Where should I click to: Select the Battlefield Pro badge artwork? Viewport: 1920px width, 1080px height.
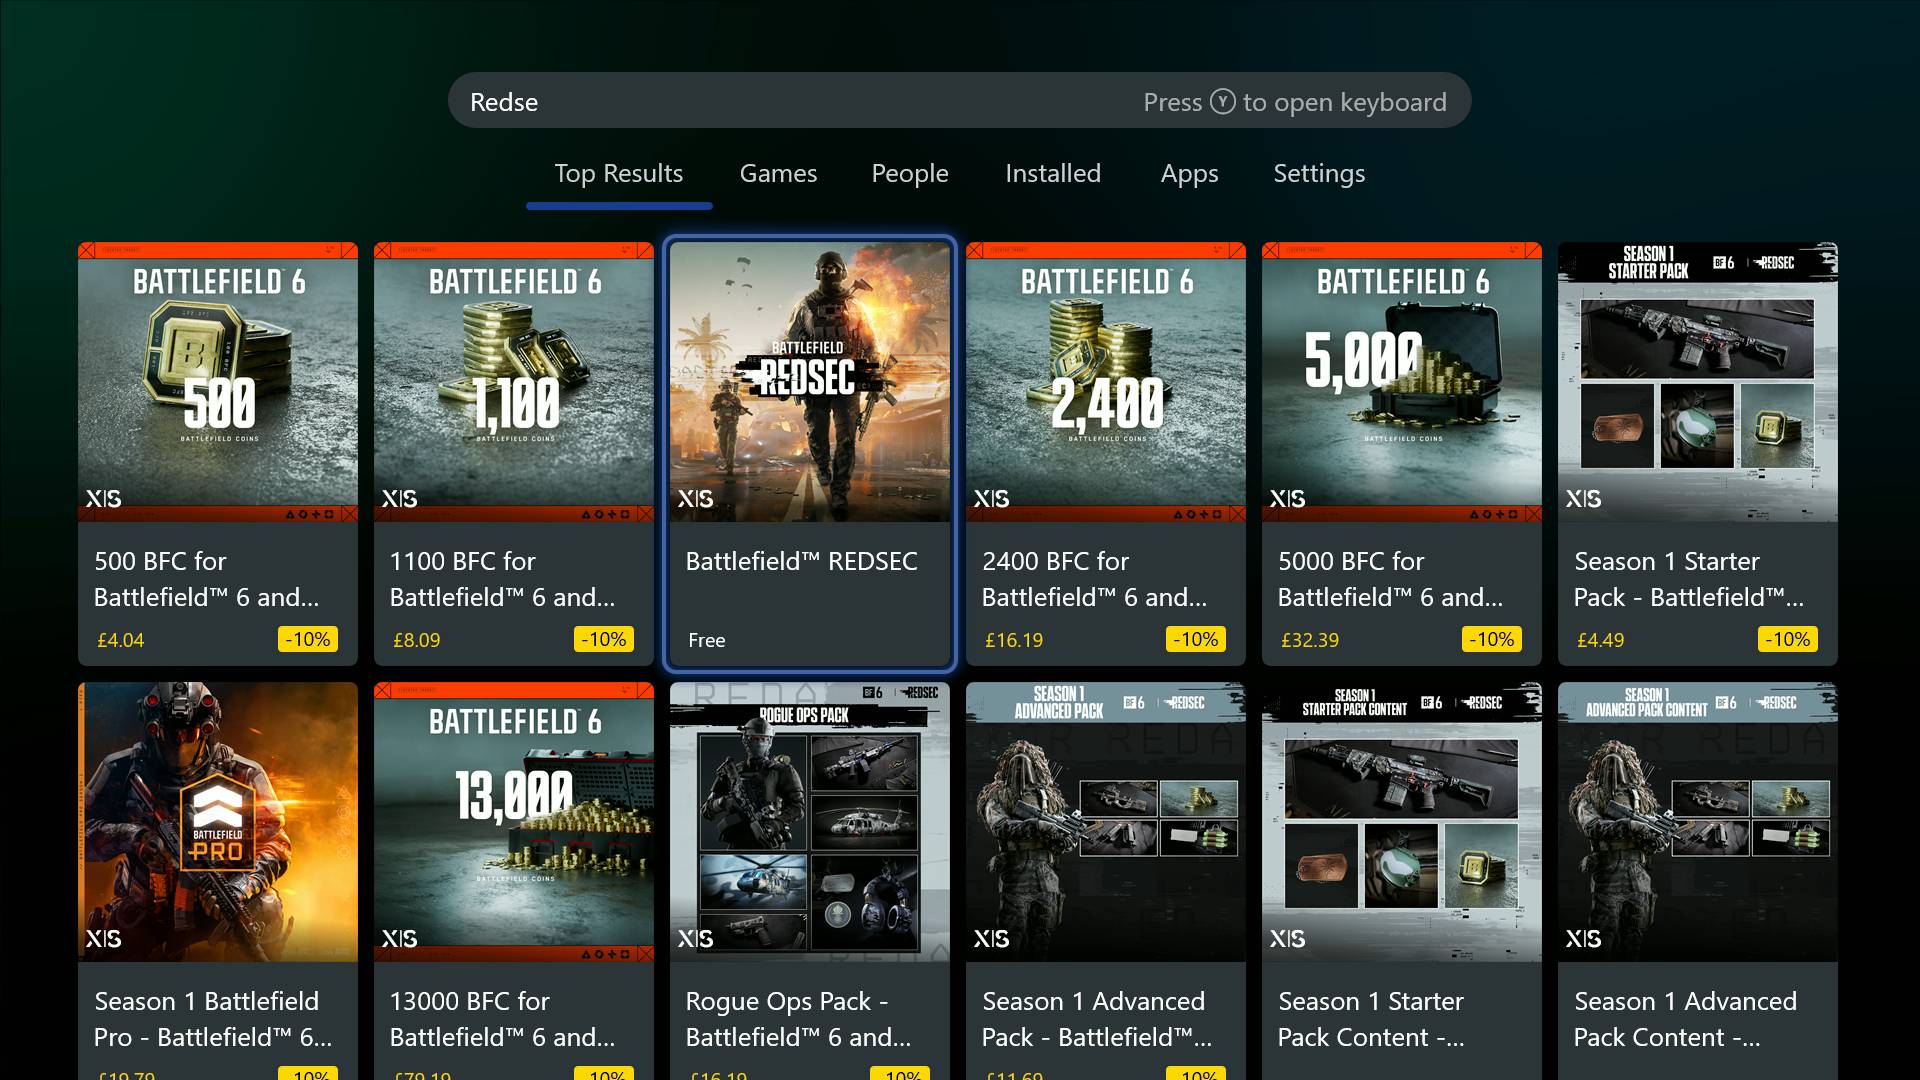click(x=218, y=821)
